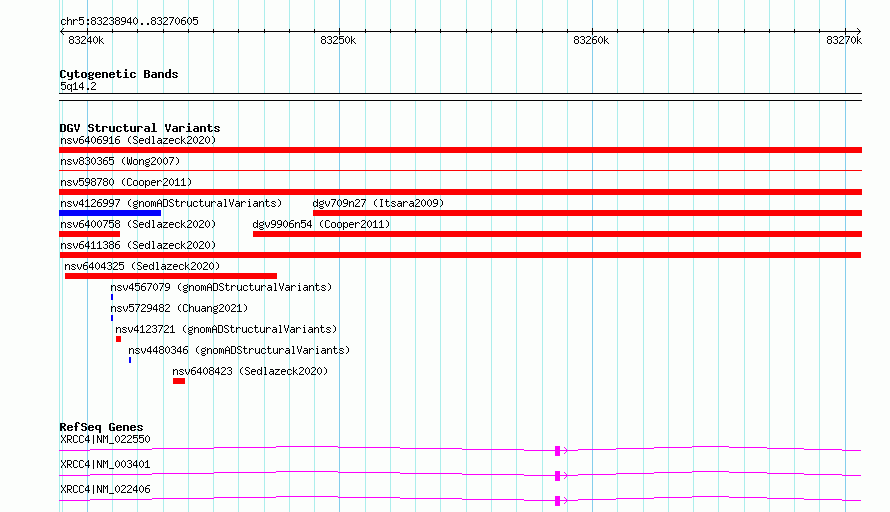Select the tiny blue nsv4480346 marker
The height and width of the screenshot is (512, 890).
(x=130, y=360)
